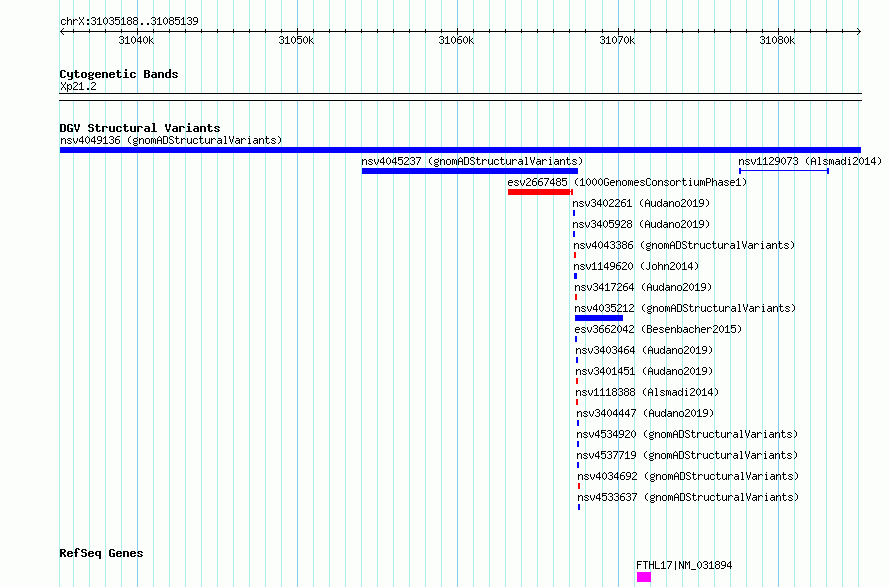Open nsv3417264 Audano2019 label
The width and height of the screenshot is (890, 587).
[x=643, y=287]
